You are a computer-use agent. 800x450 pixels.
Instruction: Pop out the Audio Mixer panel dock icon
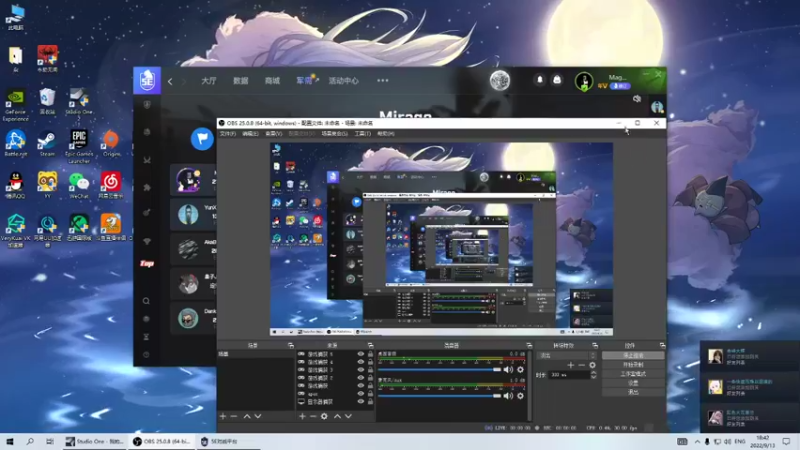(x=529, y=345)
